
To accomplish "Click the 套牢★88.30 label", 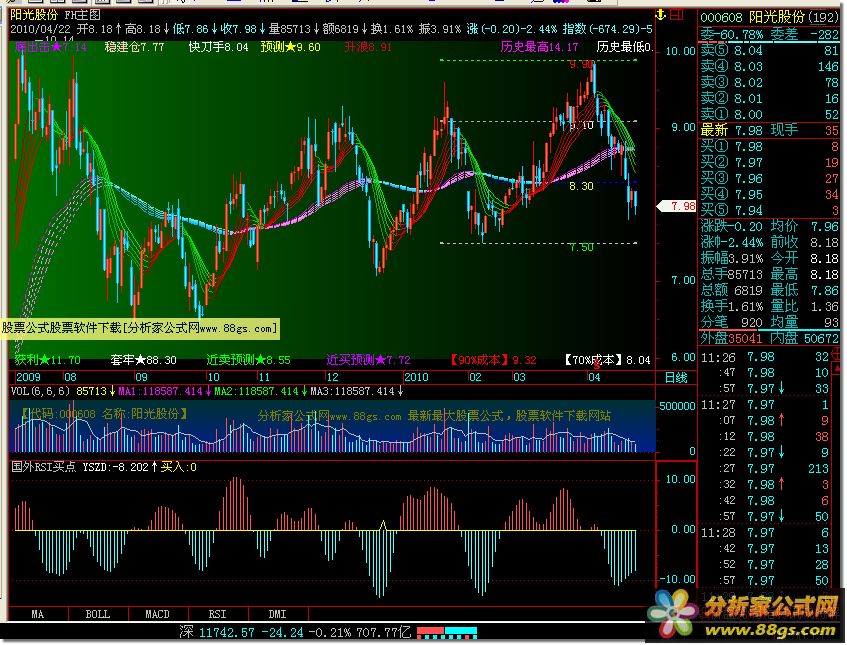I will tap(143, 360).
